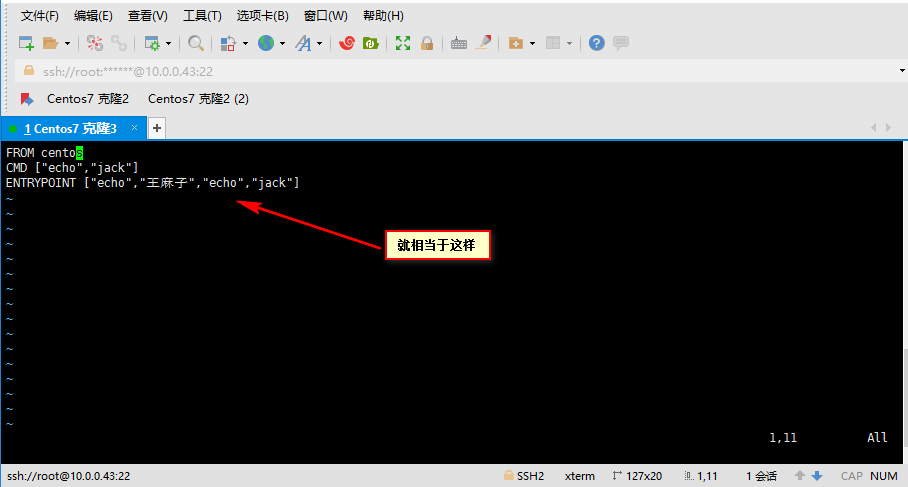Click the status bar up arrow icon
Screen dimensions: 908x487
pyautogui.click(x=800, y=475)
